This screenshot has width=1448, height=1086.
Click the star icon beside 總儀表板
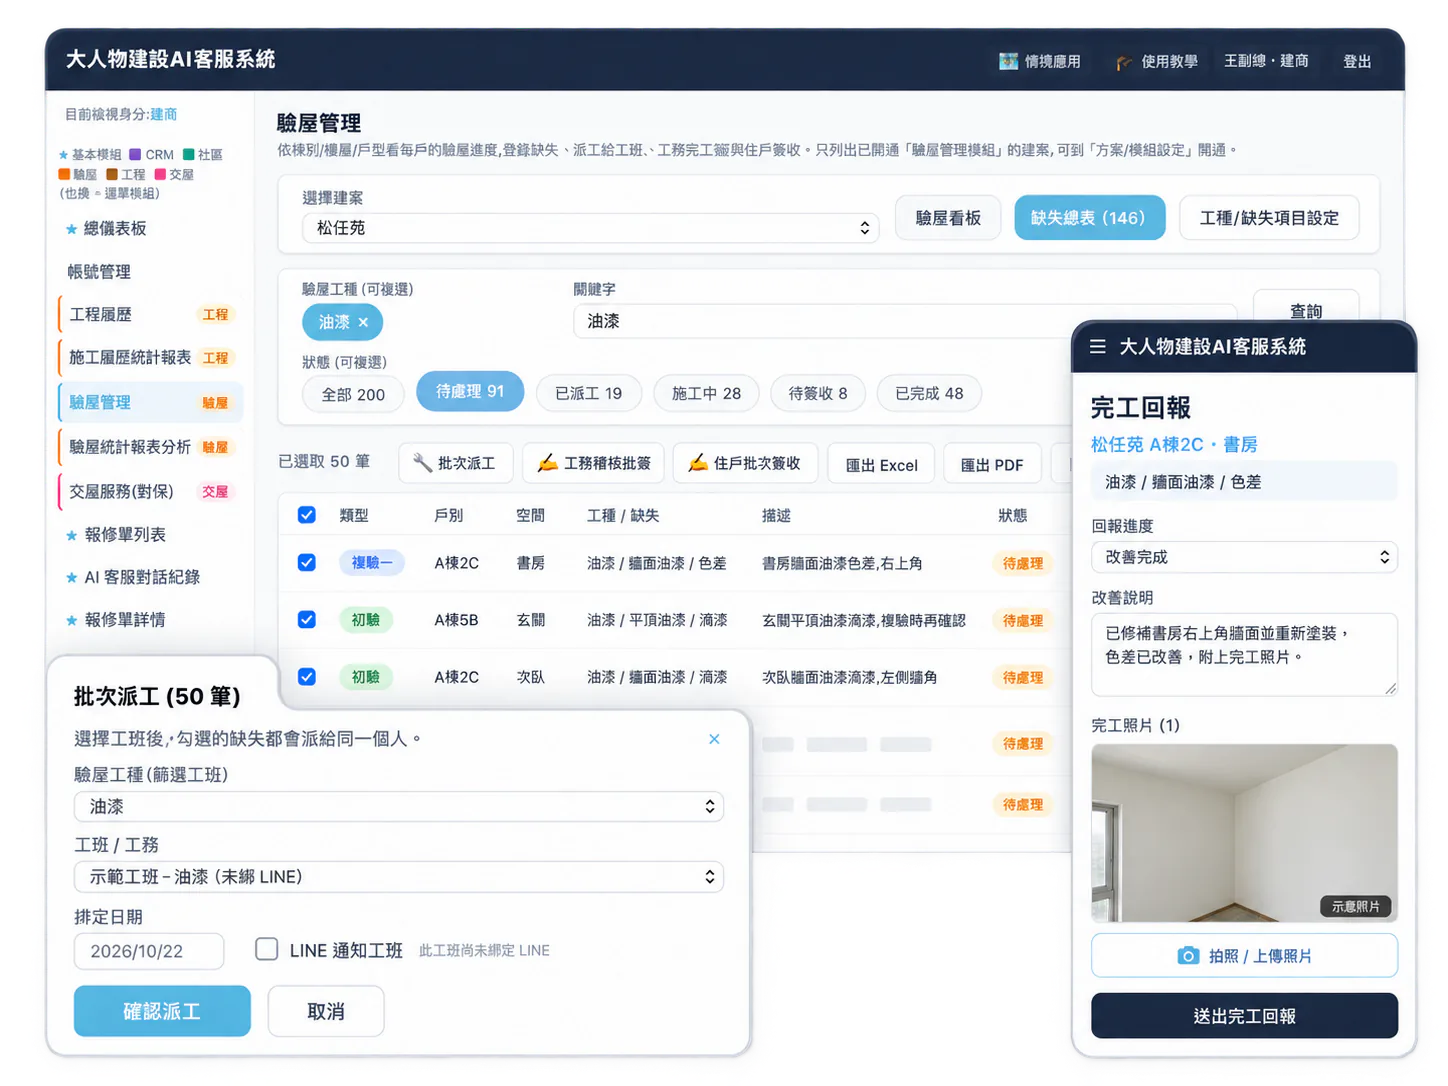click(x=71, y=229)
